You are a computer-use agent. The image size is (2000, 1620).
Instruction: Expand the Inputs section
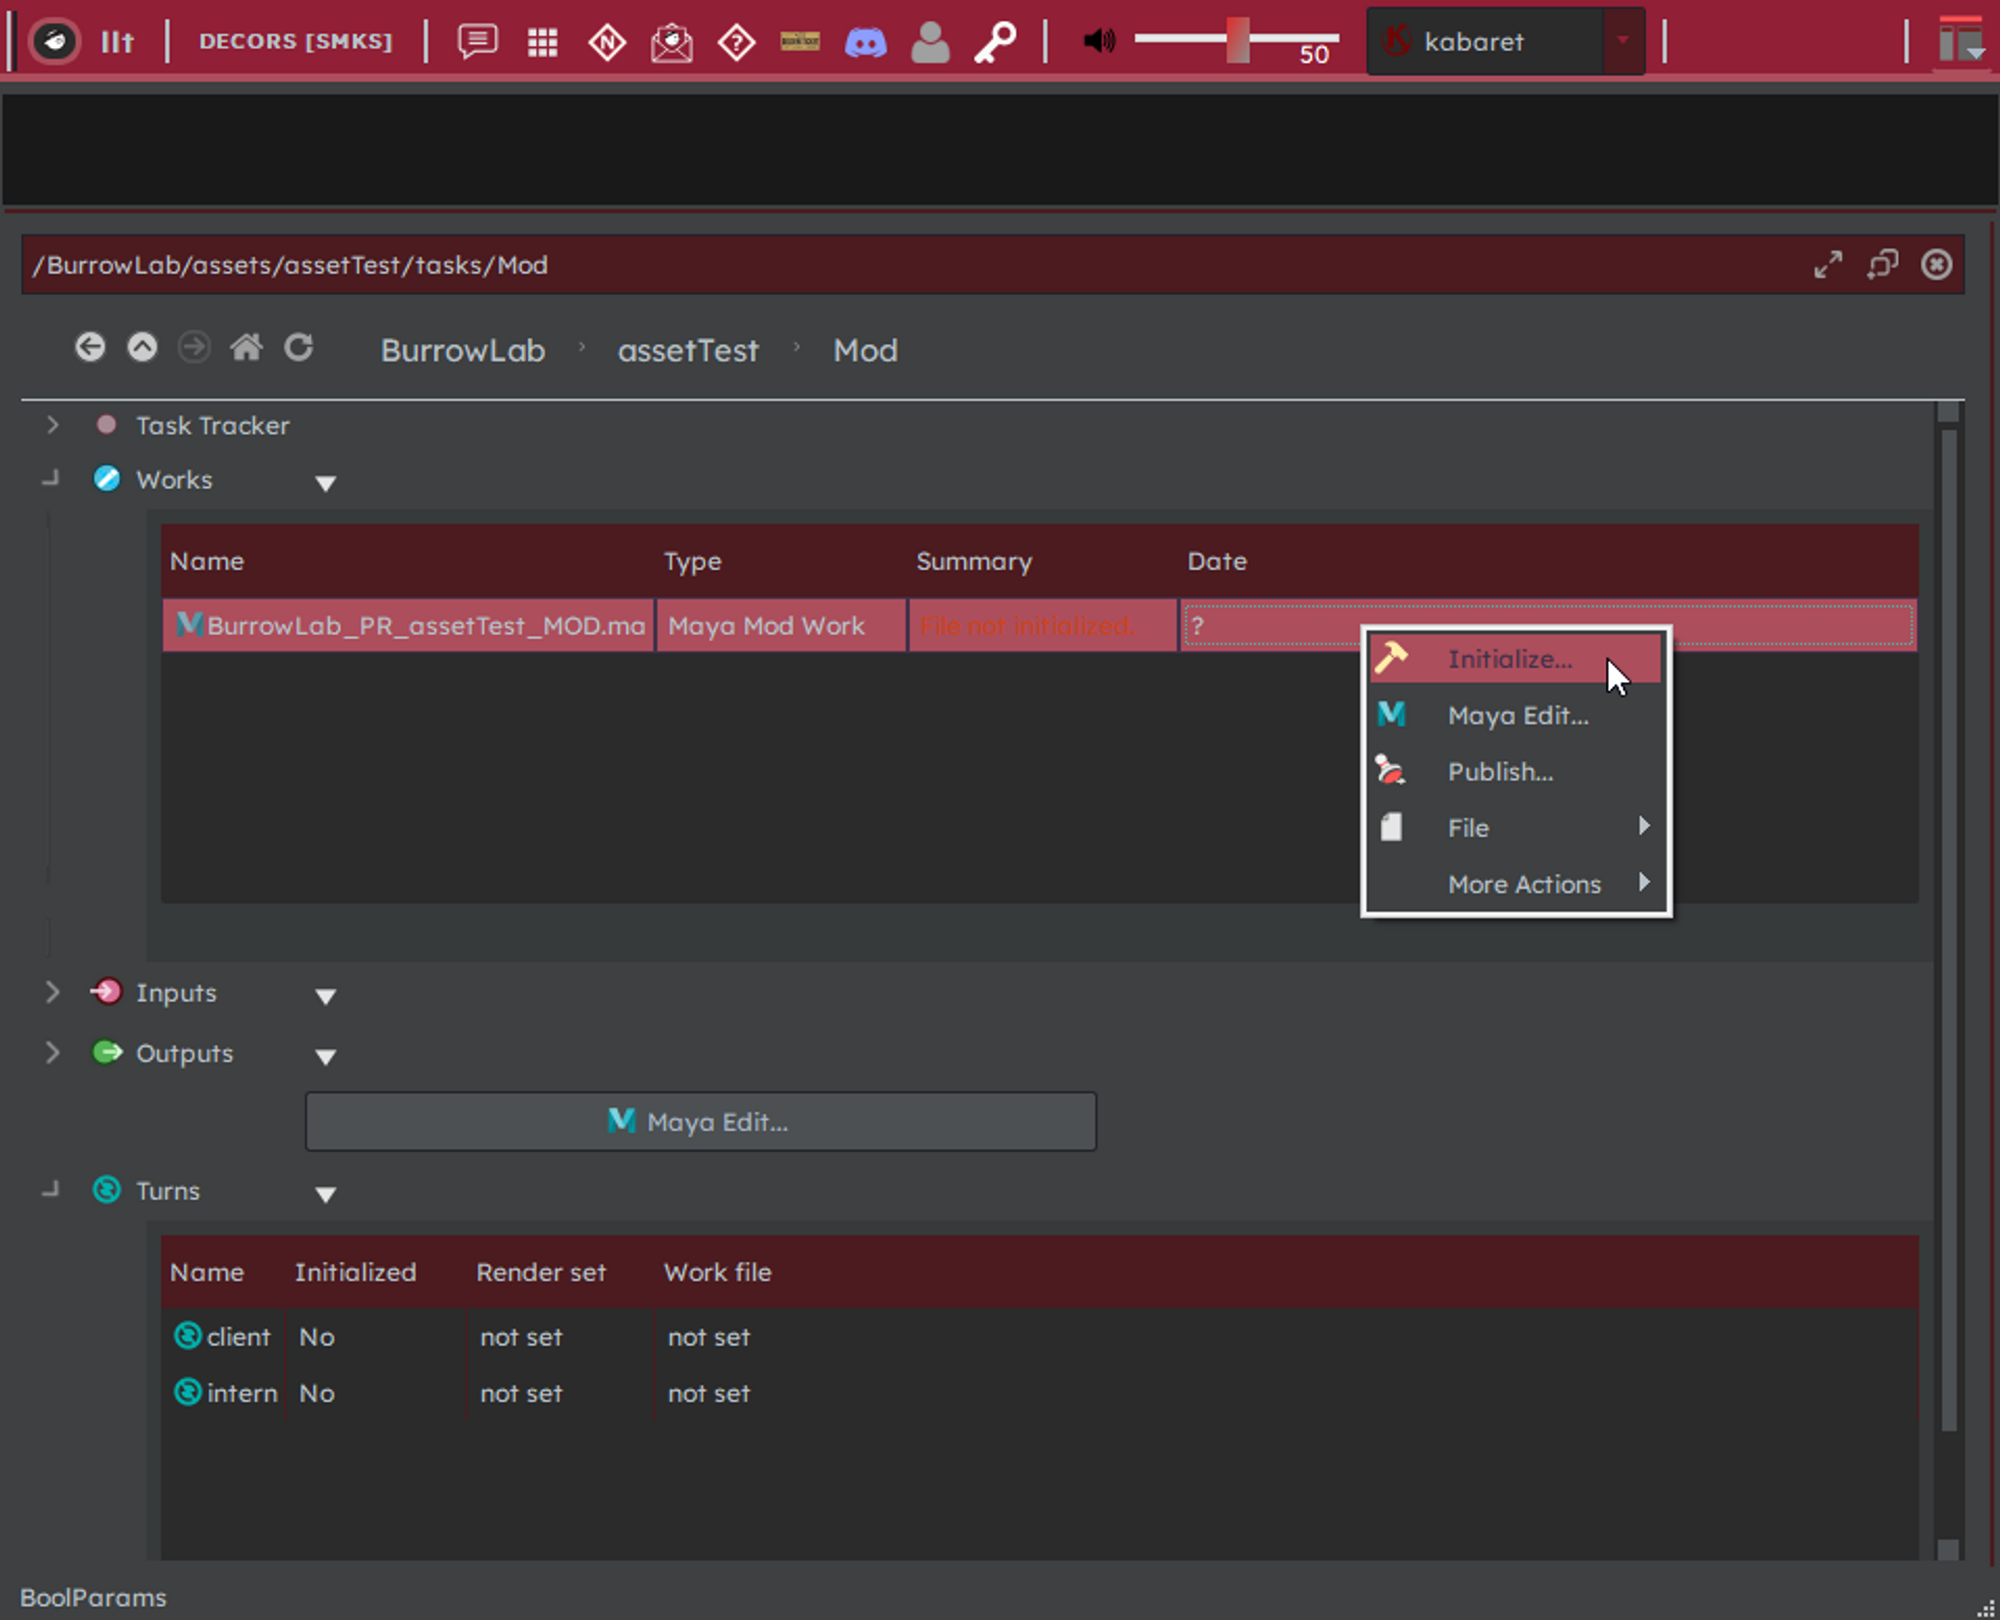pyautogui.click(x=53, y=992)
